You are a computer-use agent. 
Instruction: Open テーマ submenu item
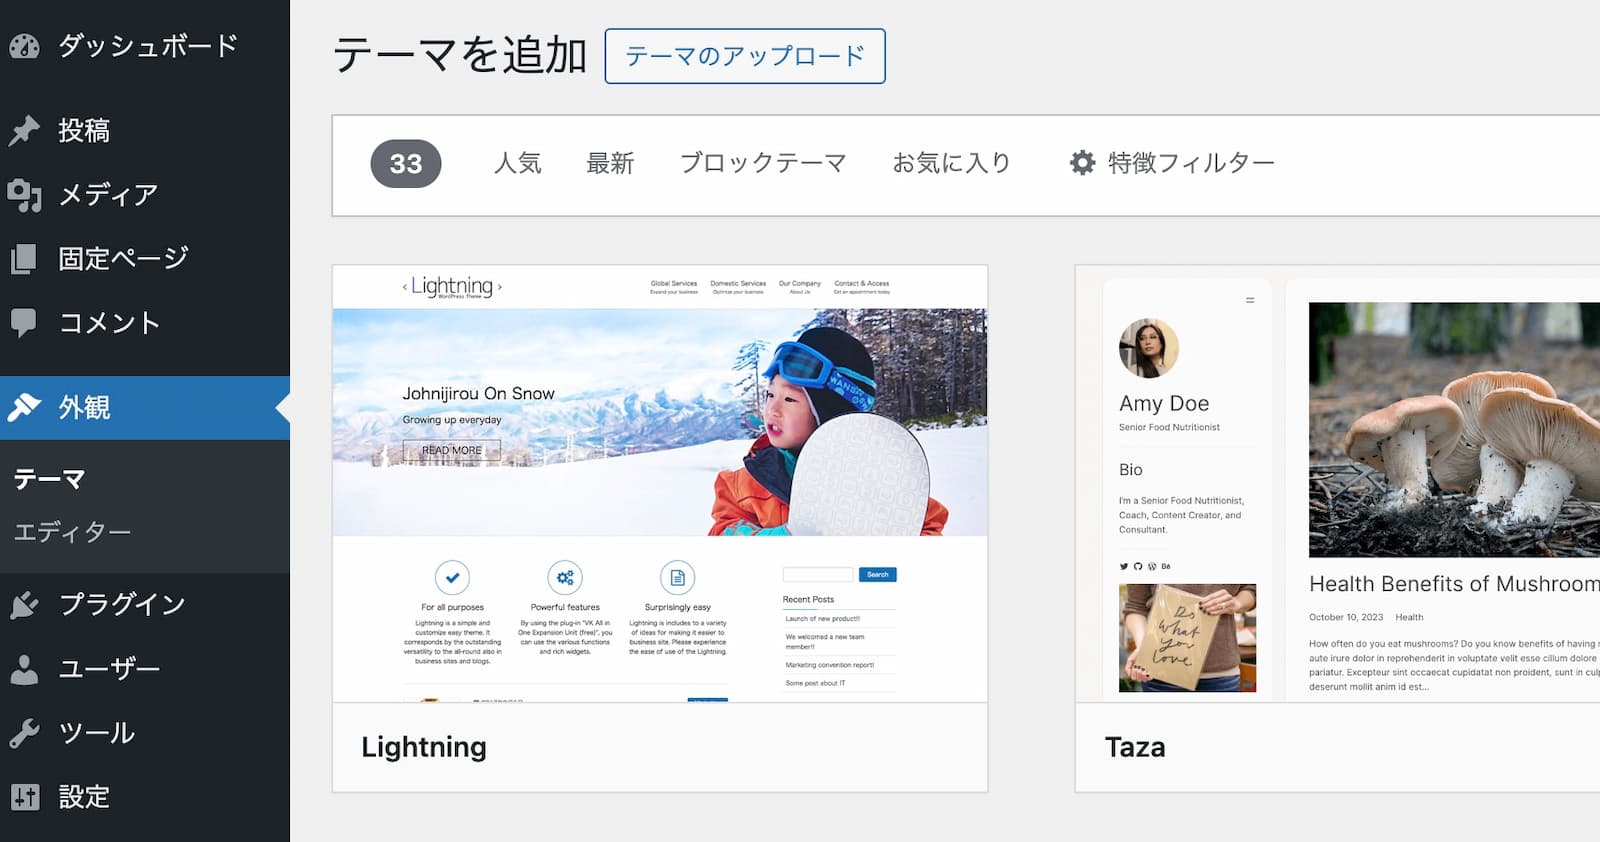tap(49, 479)
